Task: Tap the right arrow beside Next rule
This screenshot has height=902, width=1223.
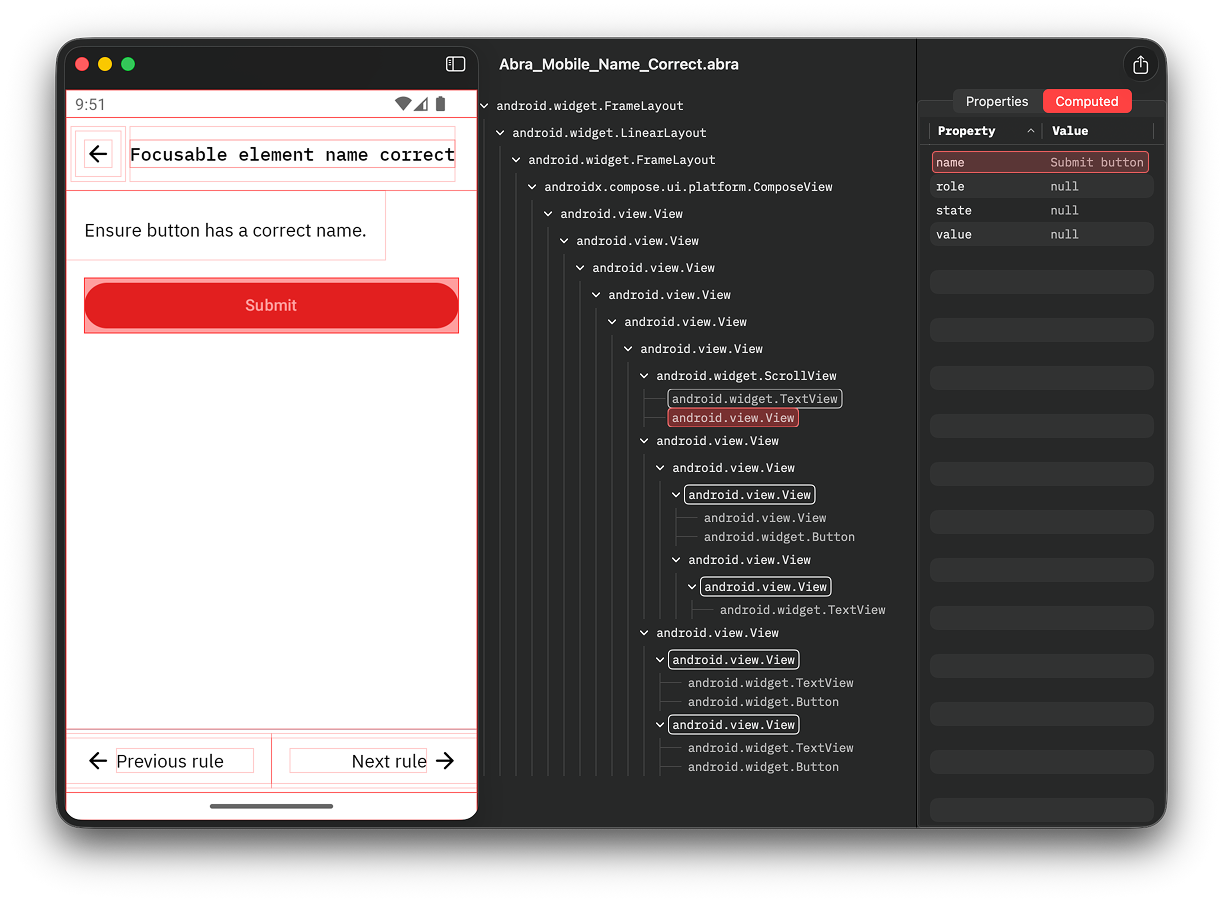Action: point(445,761)
